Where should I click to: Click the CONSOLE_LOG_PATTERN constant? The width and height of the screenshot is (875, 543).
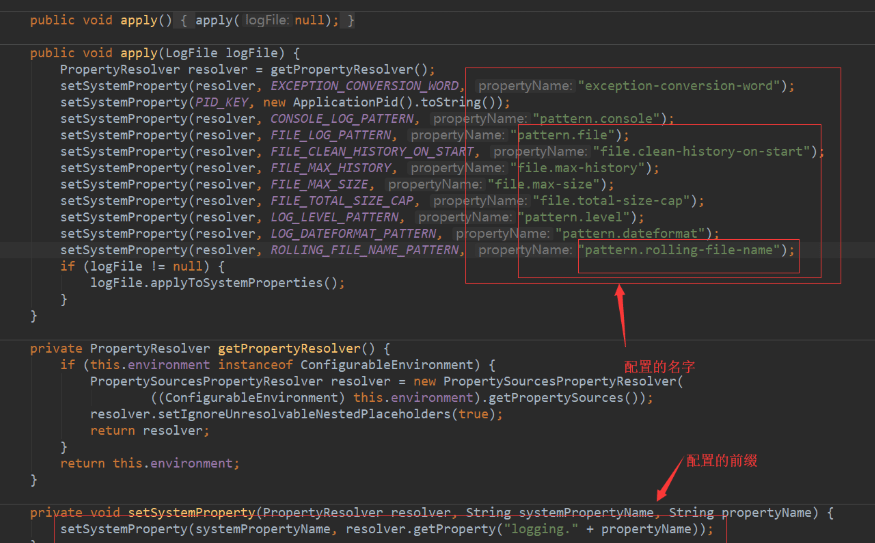click(342, 119)
